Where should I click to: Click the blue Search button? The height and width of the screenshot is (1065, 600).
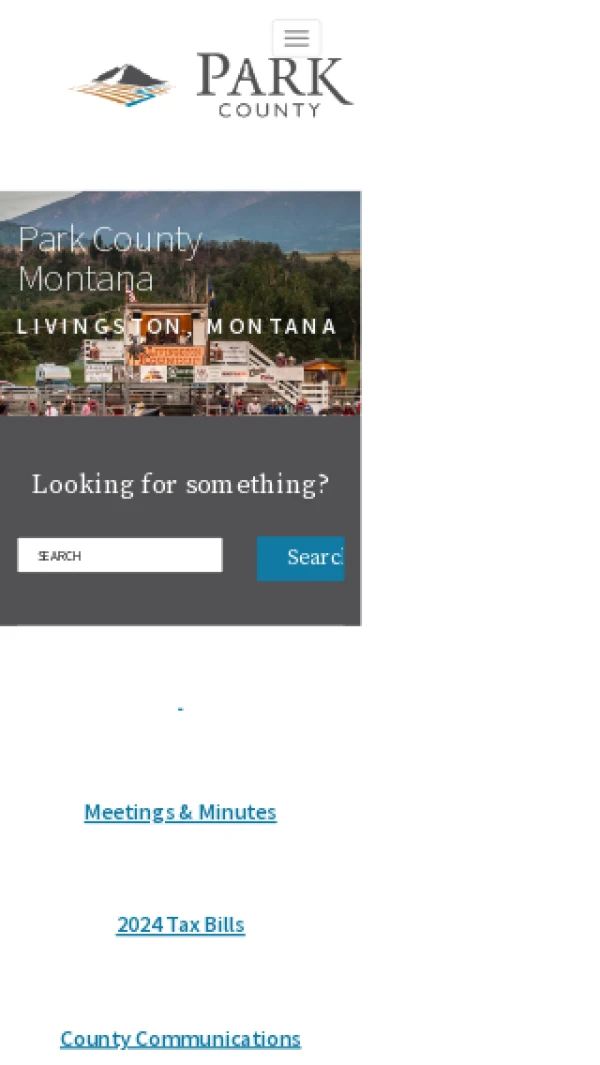(300, 558)
